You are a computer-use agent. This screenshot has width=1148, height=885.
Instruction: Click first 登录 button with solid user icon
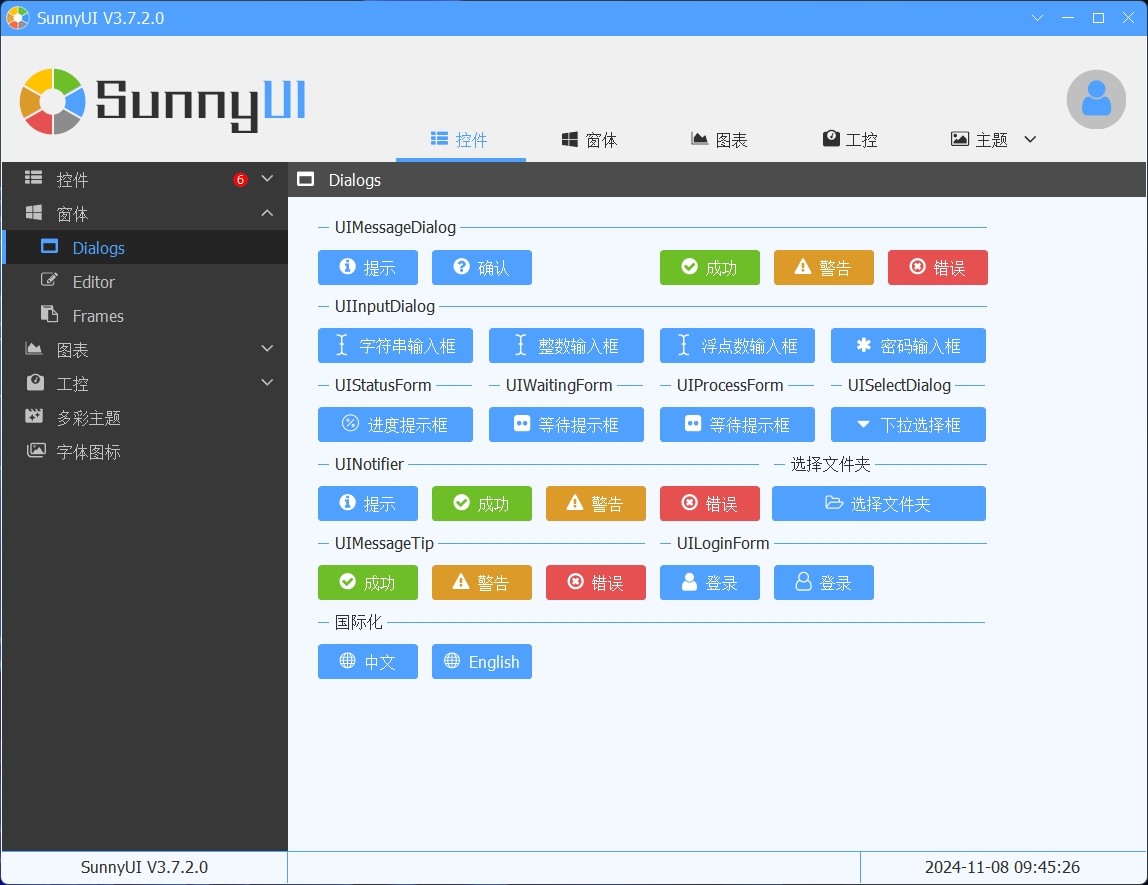pyautogui.click(x=709, y=583)
